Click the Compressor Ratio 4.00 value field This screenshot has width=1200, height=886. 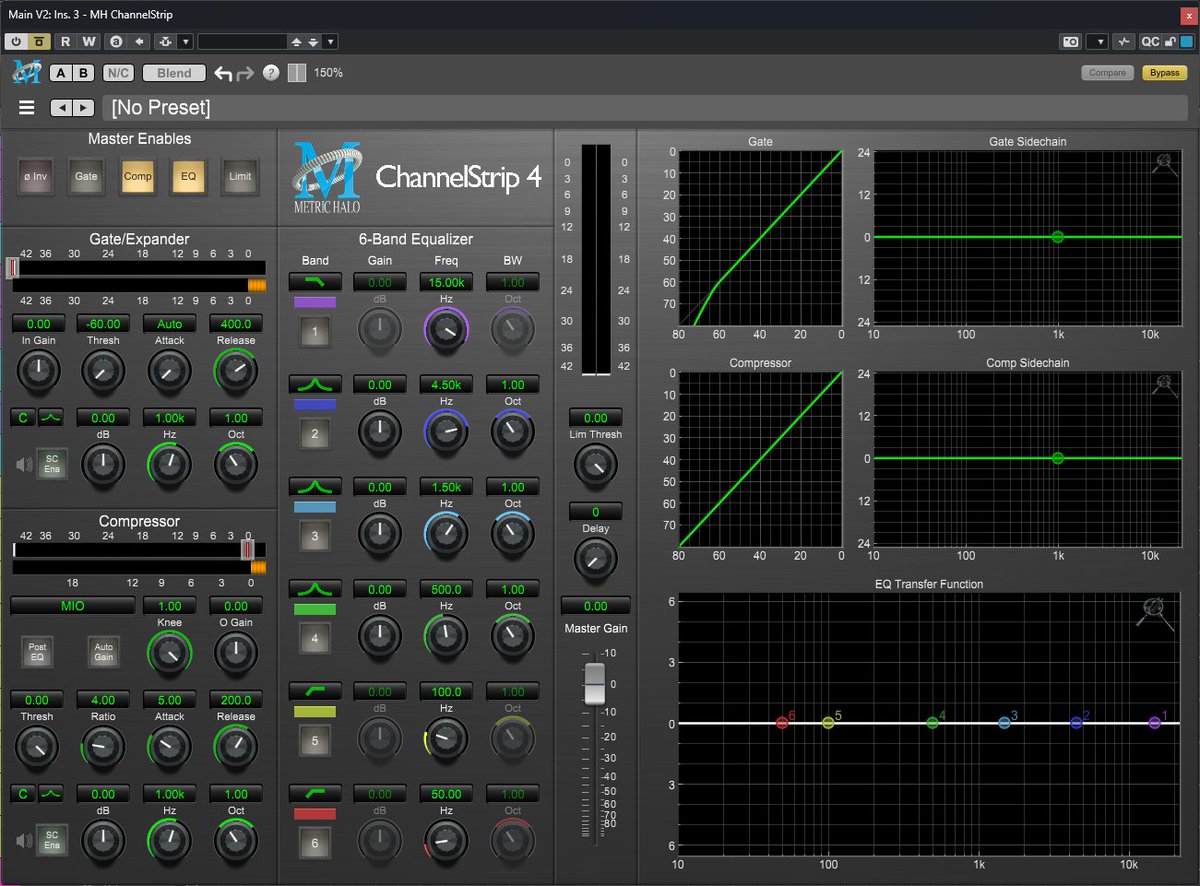(104, 700)
